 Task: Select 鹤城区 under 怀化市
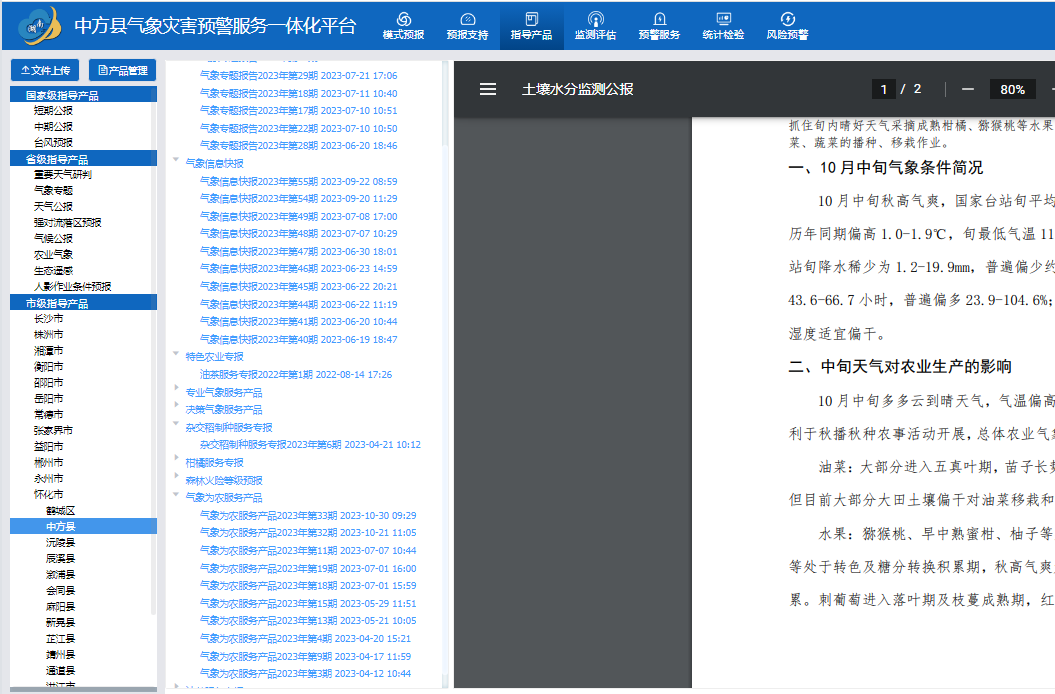61,511
